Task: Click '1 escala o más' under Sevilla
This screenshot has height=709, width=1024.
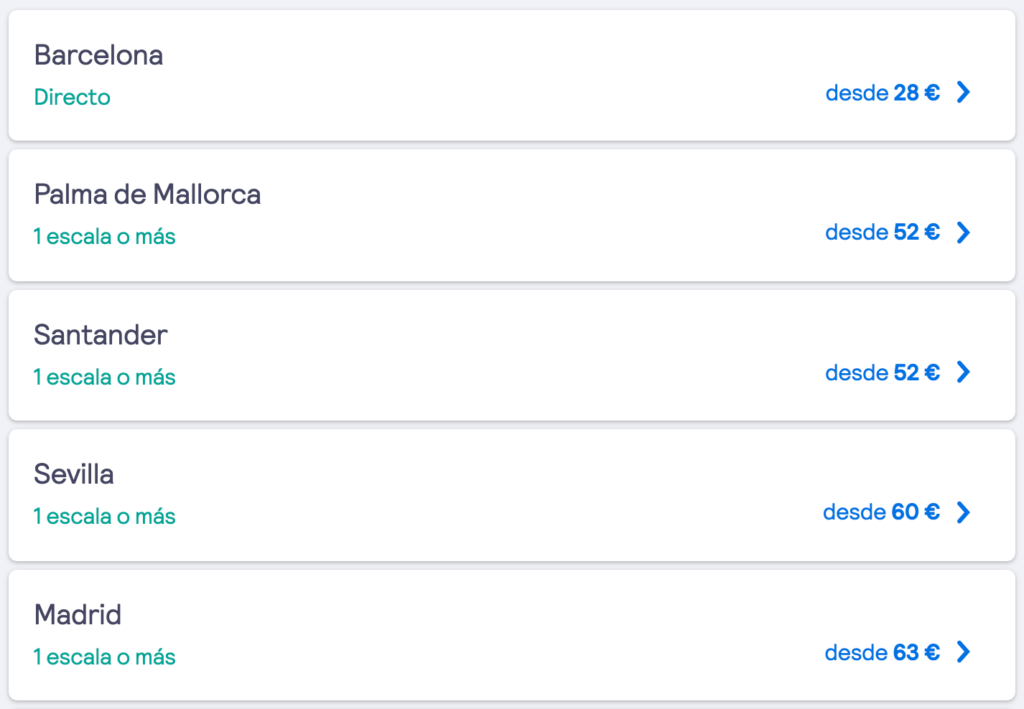Action: pos(104,516)
